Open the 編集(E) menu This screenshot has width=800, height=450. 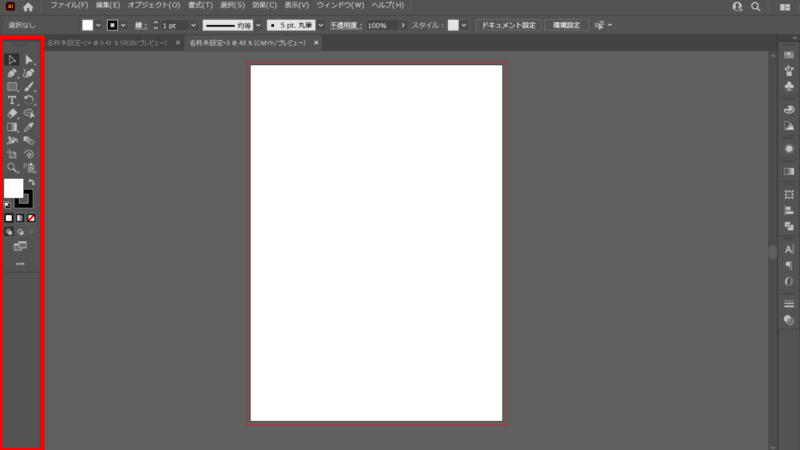tap(108, 5)
